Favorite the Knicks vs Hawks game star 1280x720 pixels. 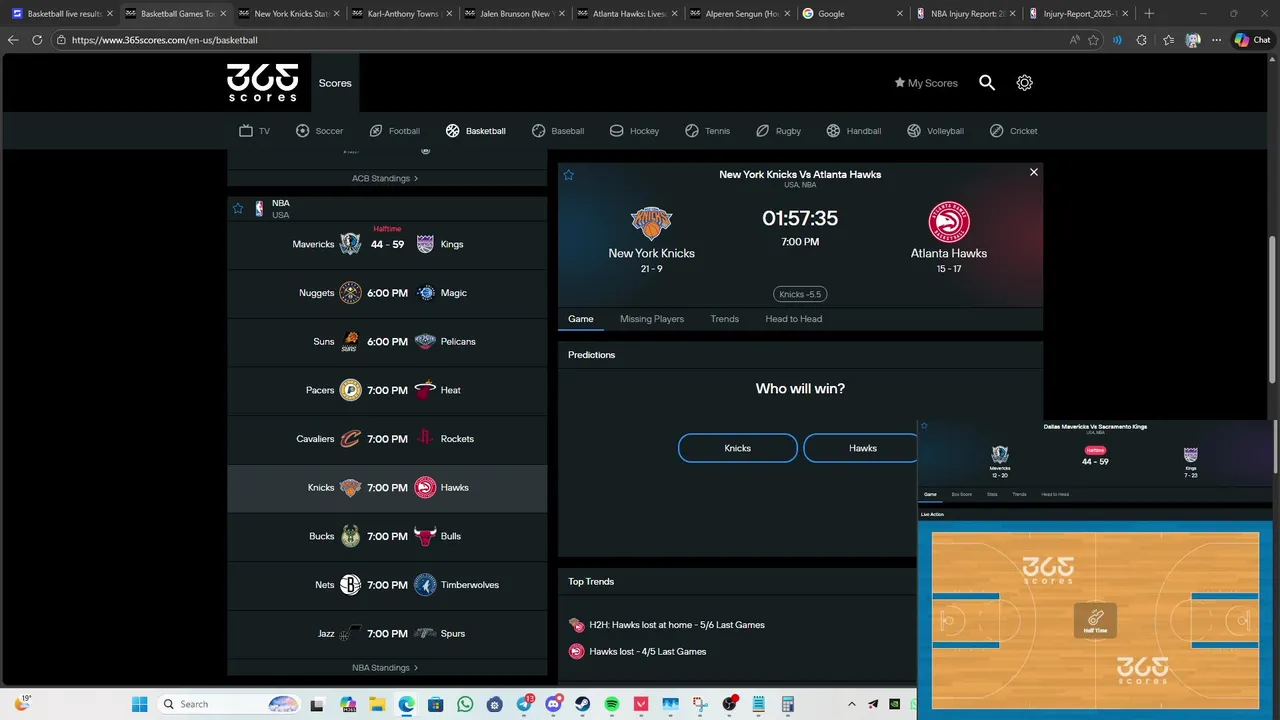(x=569, y=175)
